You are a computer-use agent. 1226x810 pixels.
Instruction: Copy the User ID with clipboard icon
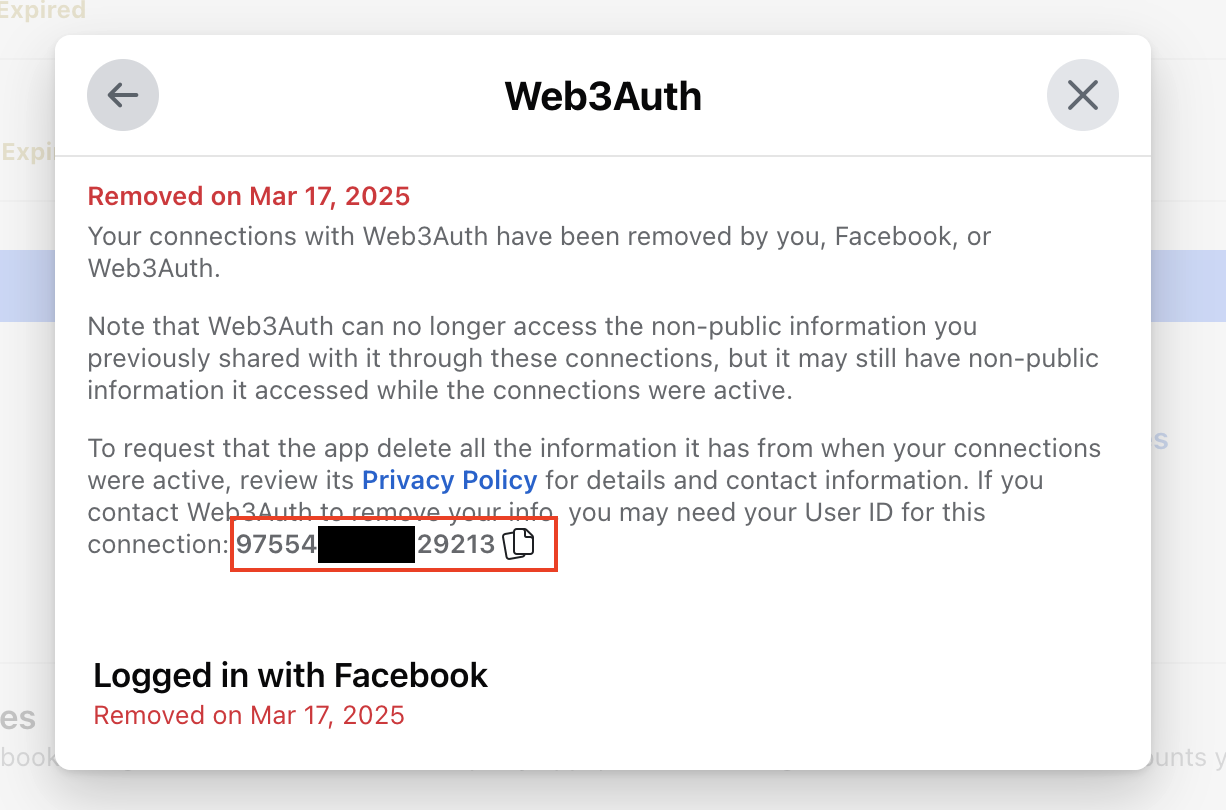518,543
